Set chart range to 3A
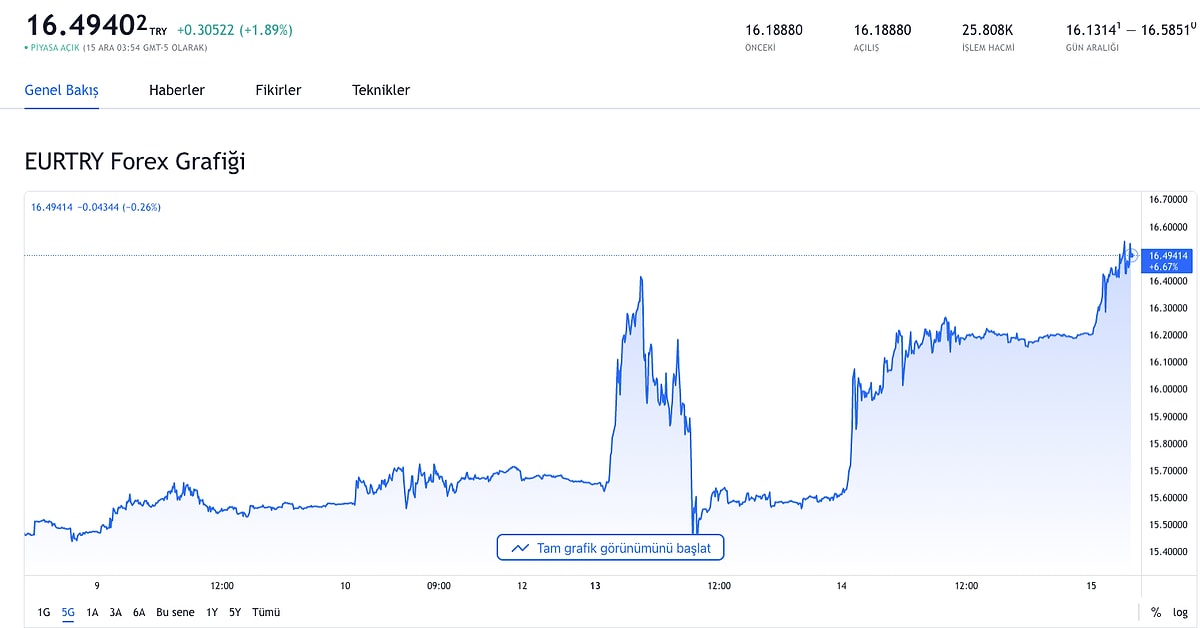The width and height of the screenshot is (1200, 628). [116, 612]
